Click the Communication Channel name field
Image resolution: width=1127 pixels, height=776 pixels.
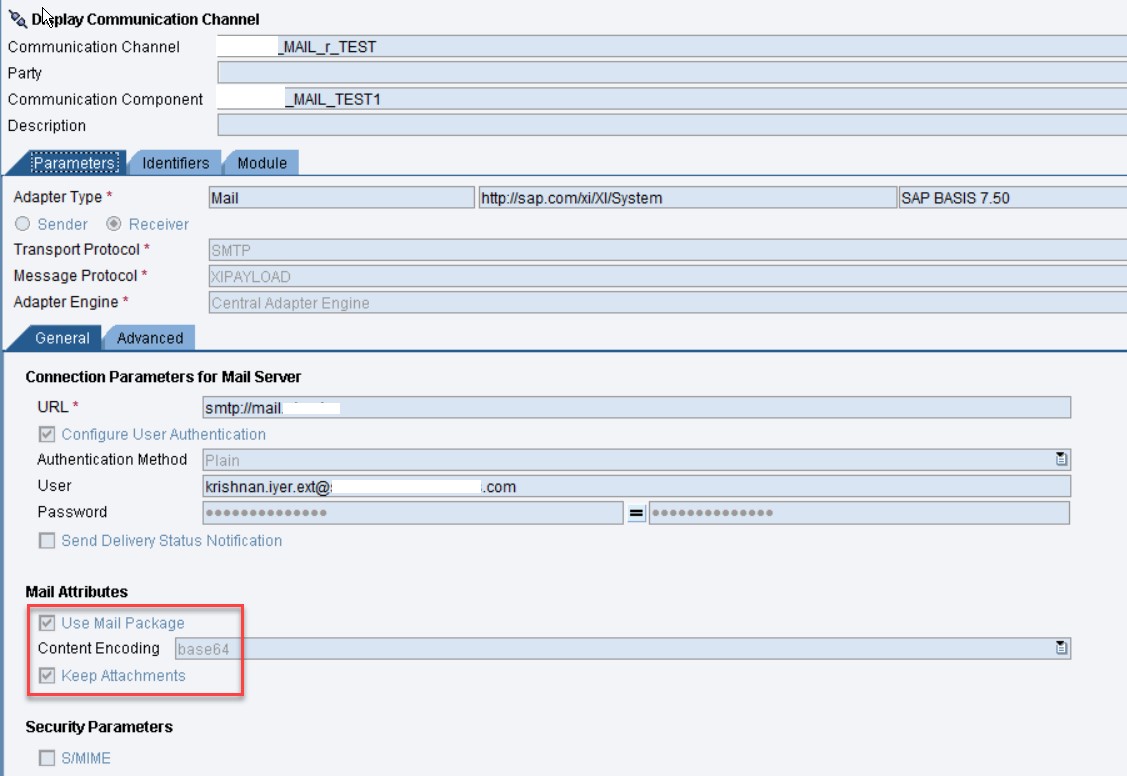(500, 44)
